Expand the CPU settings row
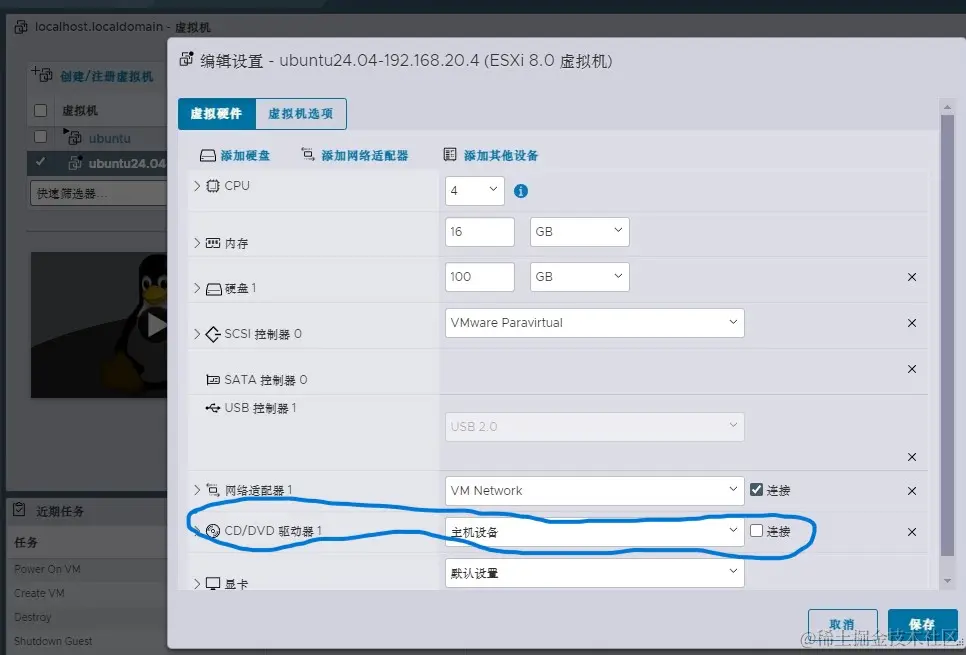The image size is (966, 655). tap(197, 185)
